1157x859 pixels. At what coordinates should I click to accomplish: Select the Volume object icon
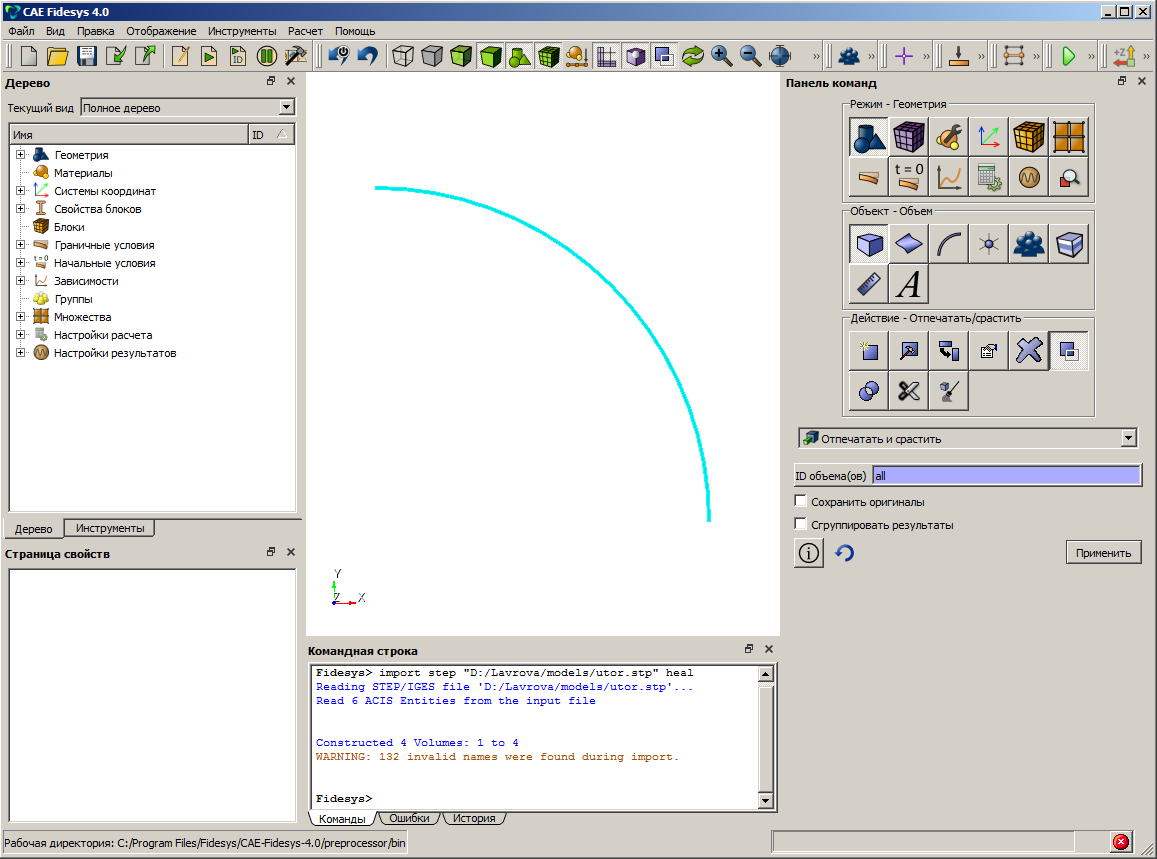pyautogui.click(x=868, y=244)
